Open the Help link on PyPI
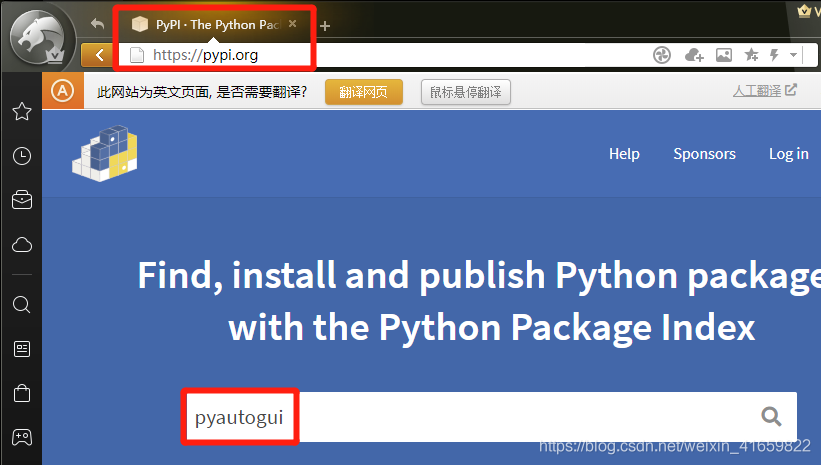Image resolution: width=821 pixels, height=465 pixels. coord(624,154)
